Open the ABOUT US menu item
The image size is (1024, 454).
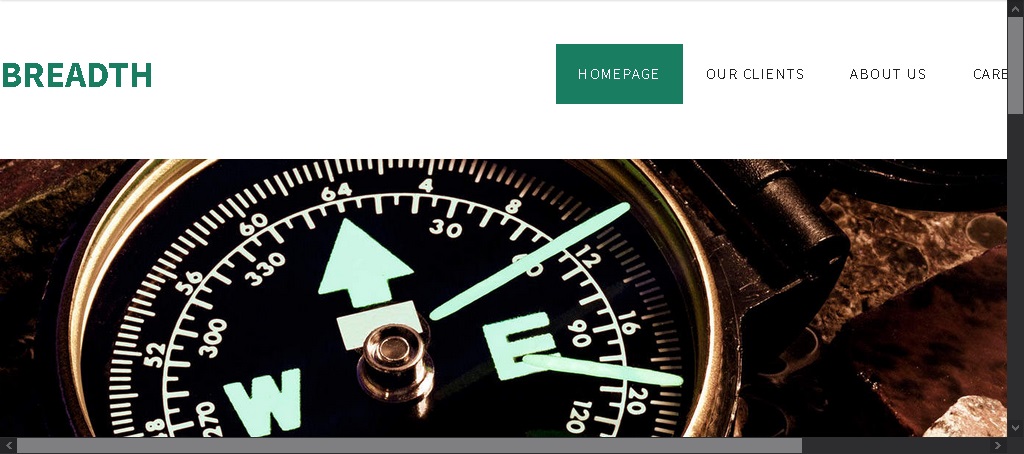click(888, 74)
